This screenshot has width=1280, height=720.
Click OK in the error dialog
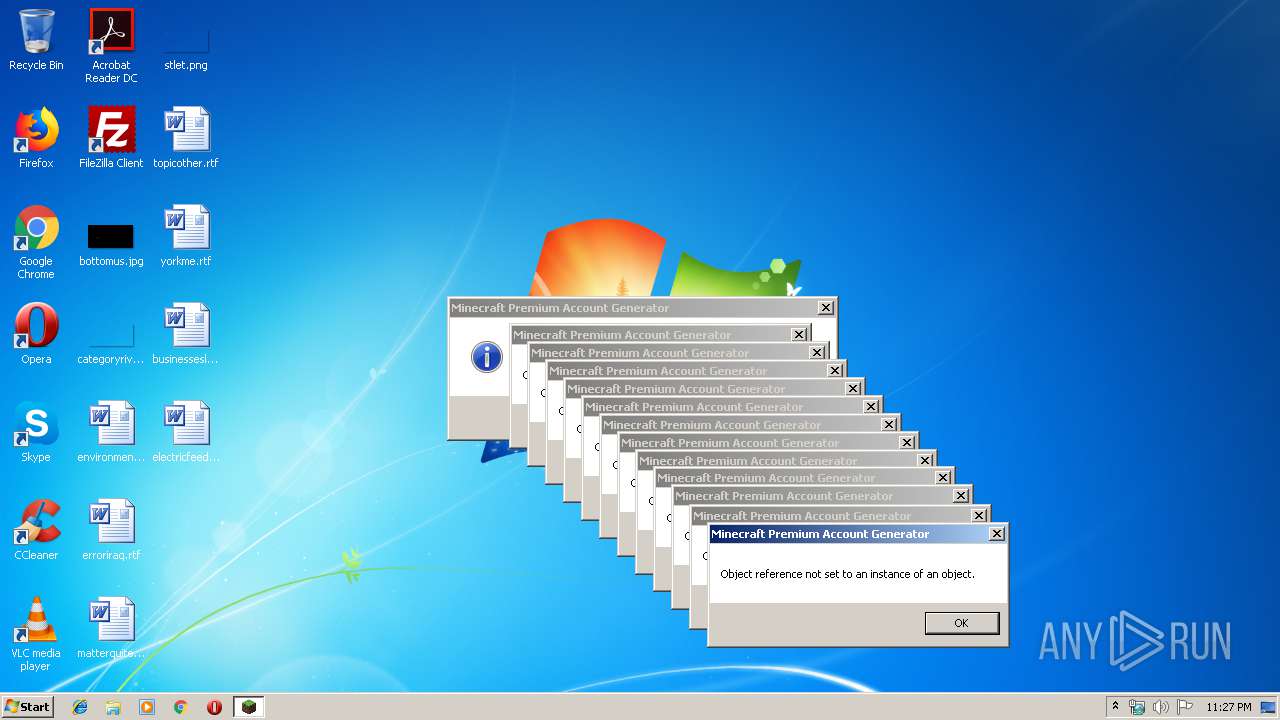tap(961, 623)
